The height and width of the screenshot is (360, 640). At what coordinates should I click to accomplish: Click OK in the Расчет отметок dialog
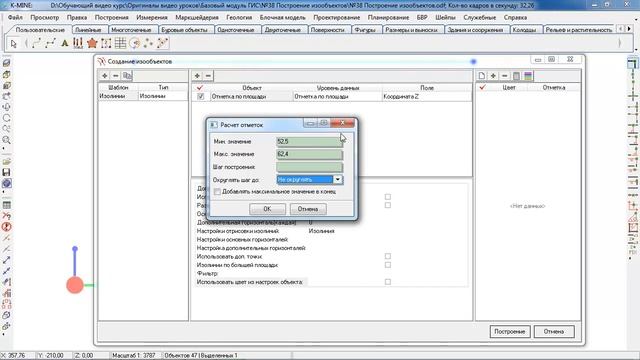pos(267,209)
